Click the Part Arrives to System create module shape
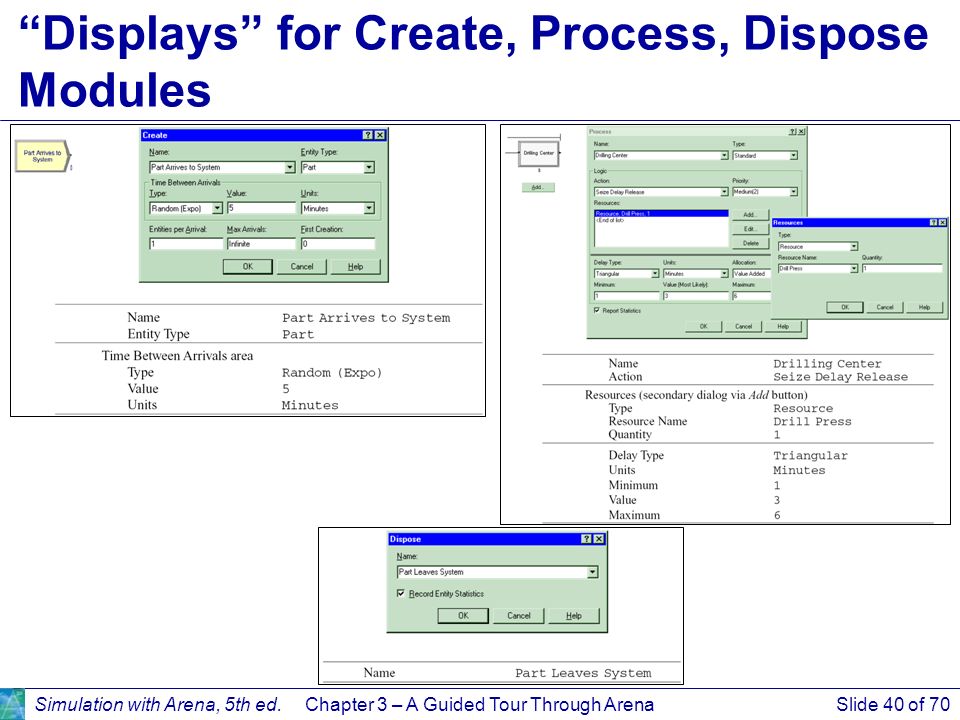Image resolution: width=960 pixels, height=720 pixels. point(42,156)
